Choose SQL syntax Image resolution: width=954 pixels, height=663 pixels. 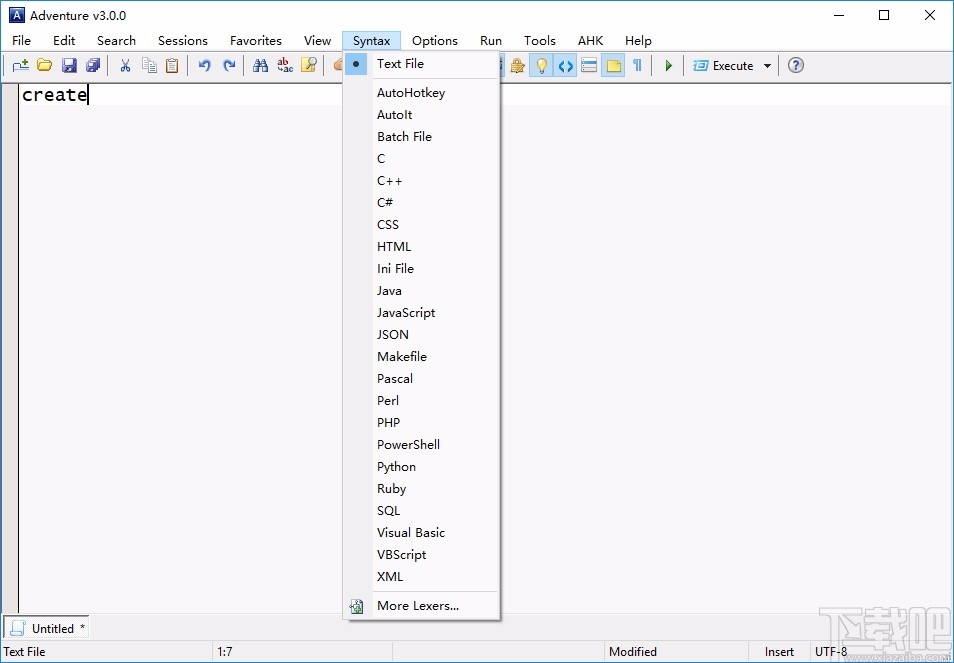tap(421, 510)
